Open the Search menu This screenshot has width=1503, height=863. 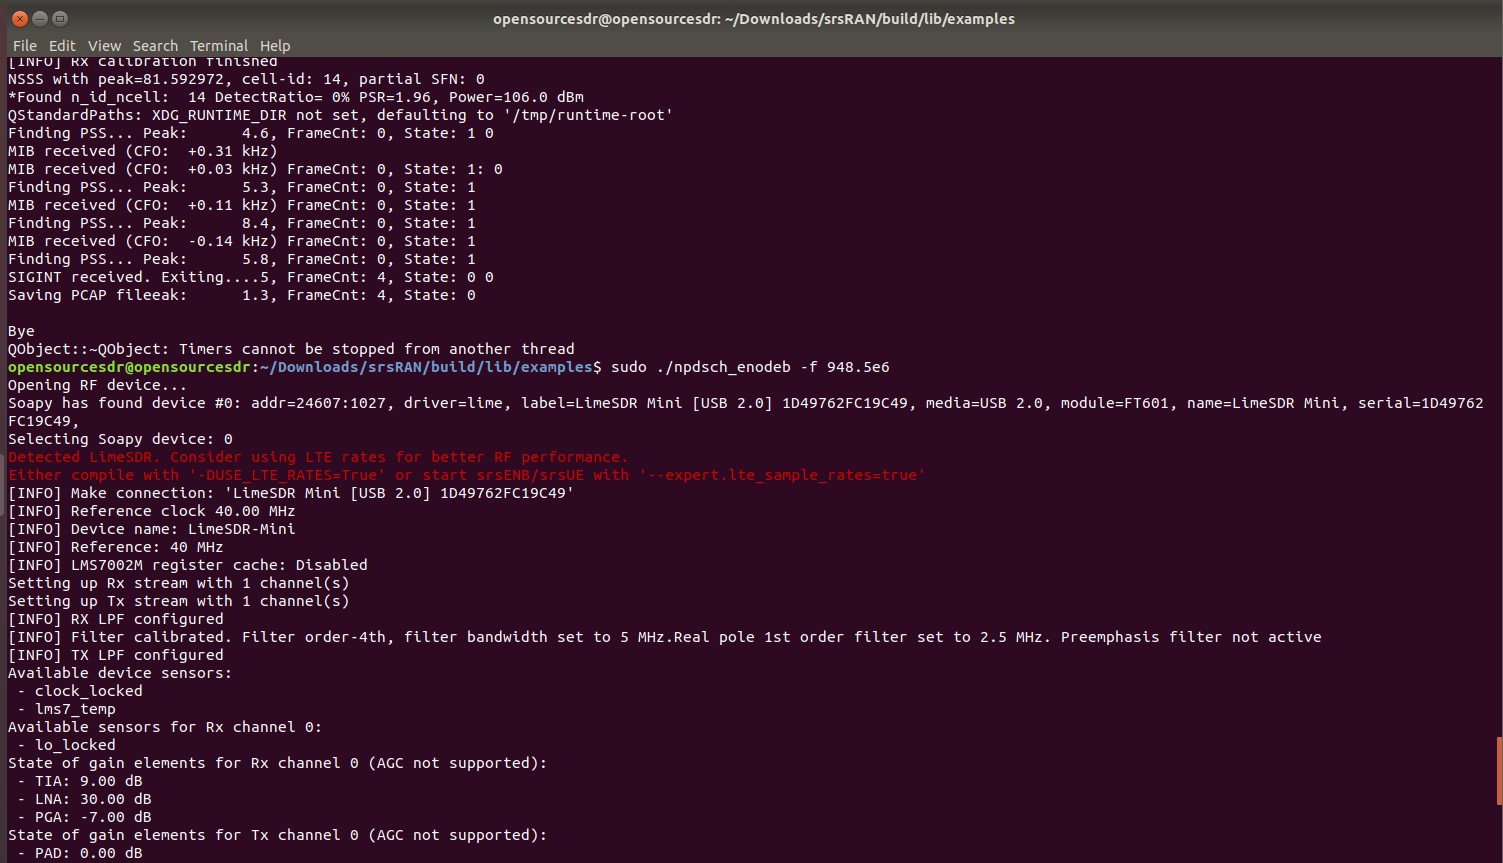pyautogui.click(x=155, y=46)
